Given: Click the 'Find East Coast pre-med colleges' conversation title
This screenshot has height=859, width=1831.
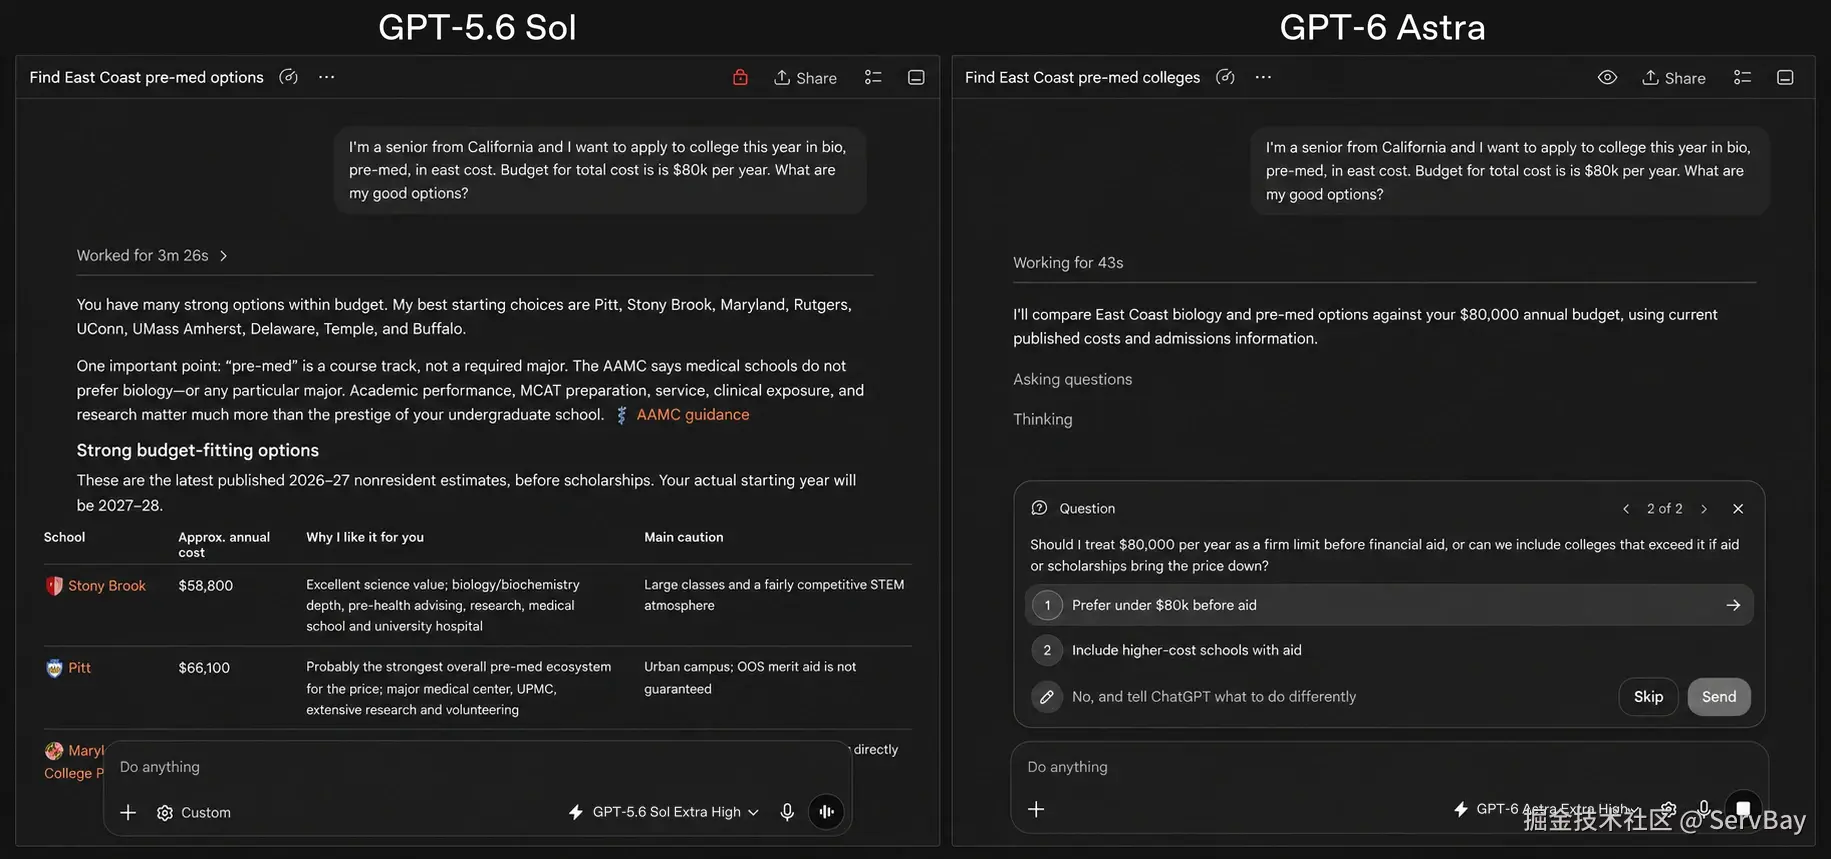Looking at the screenshot, I should click(x=1082, y=77).
